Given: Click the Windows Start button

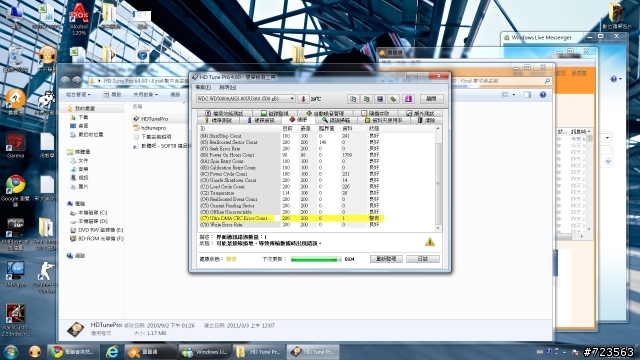Looking at the screenshot, I should coord(11,352).
